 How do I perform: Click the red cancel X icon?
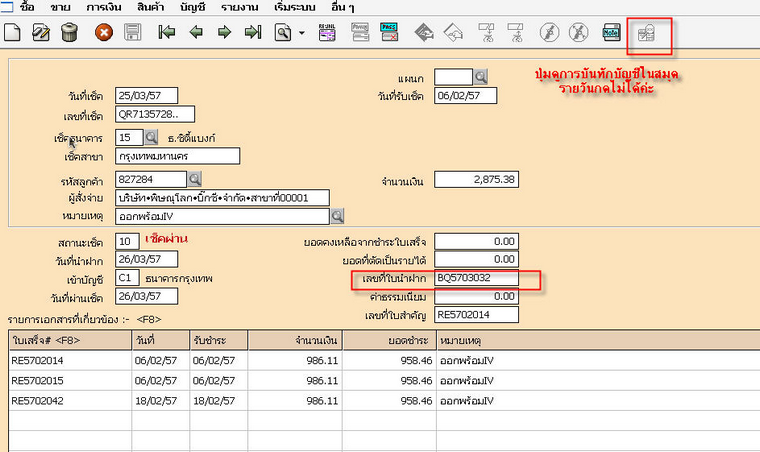(103, 32)
